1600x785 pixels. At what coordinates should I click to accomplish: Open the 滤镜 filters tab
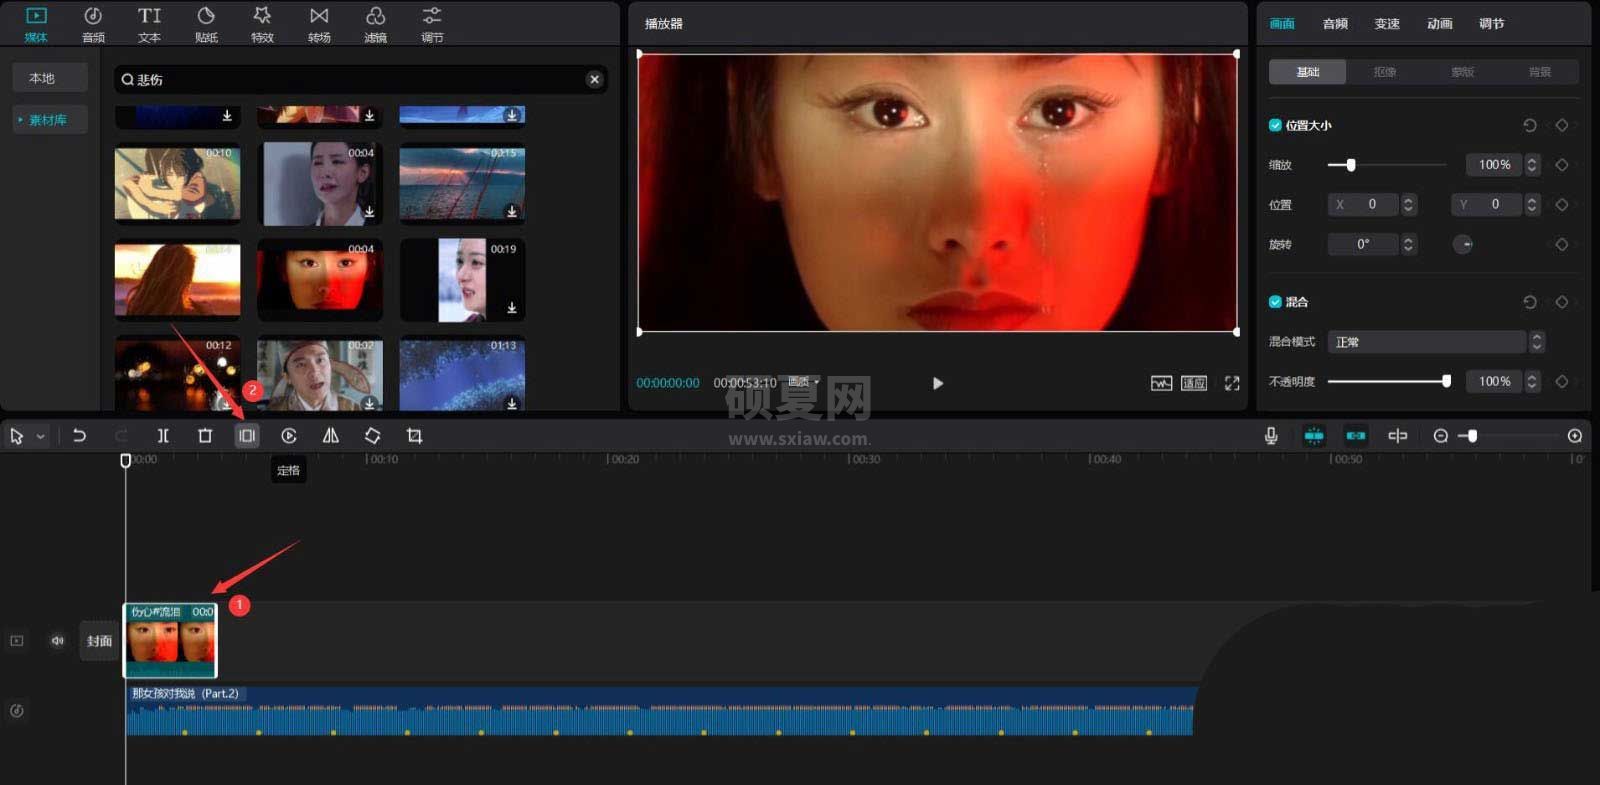375,24
